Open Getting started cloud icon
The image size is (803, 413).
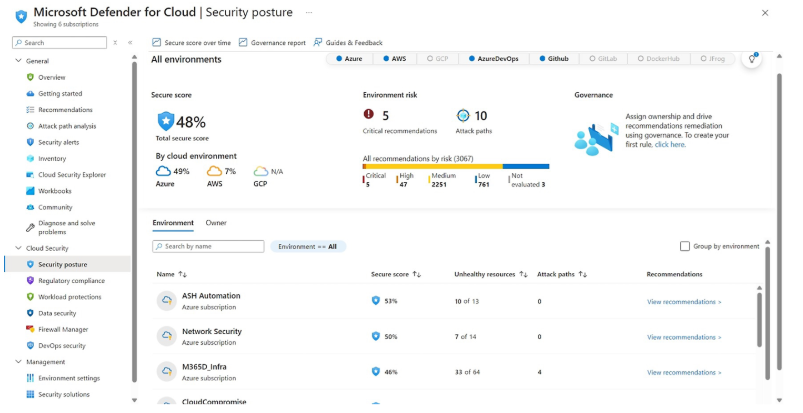point(30,94)
